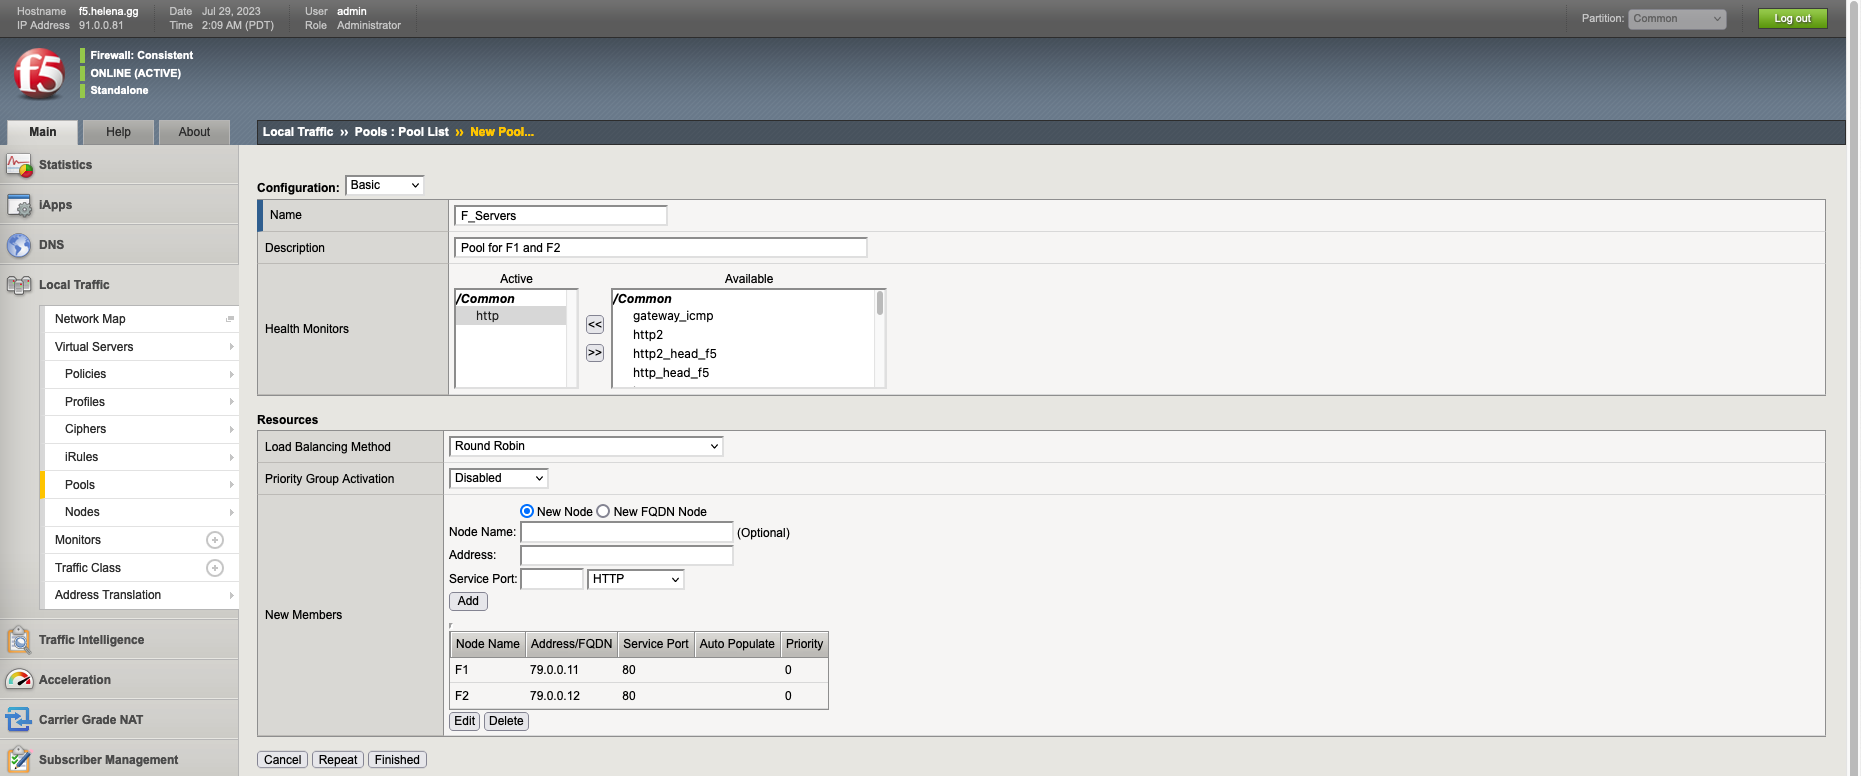Expand Priority Group Activation dropdown
The image size is (1861, 776).
click(x=498, y=478)
